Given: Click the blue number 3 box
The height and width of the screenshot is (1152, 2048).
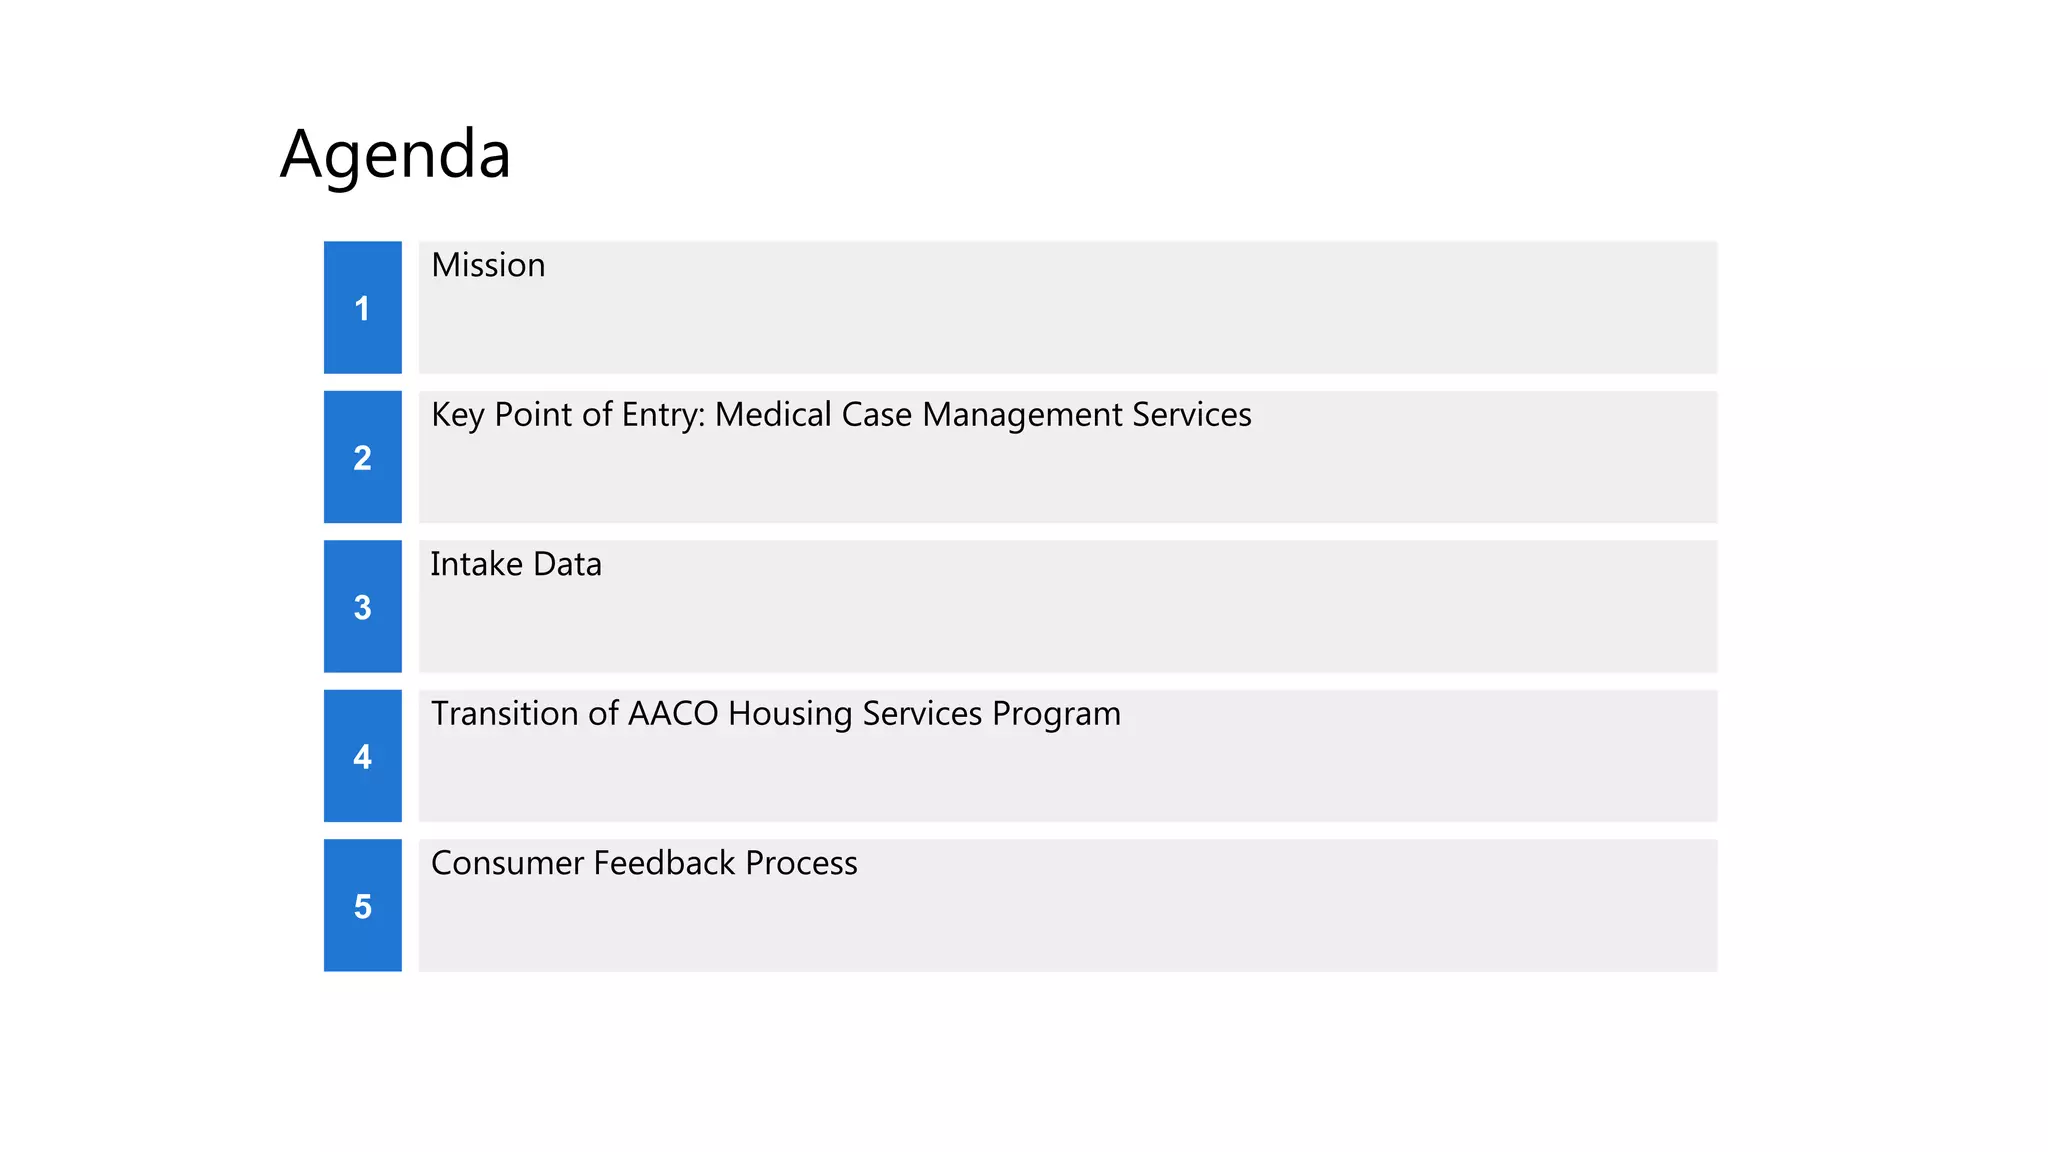Looking at the screenshot, I should tap(362, 606).
